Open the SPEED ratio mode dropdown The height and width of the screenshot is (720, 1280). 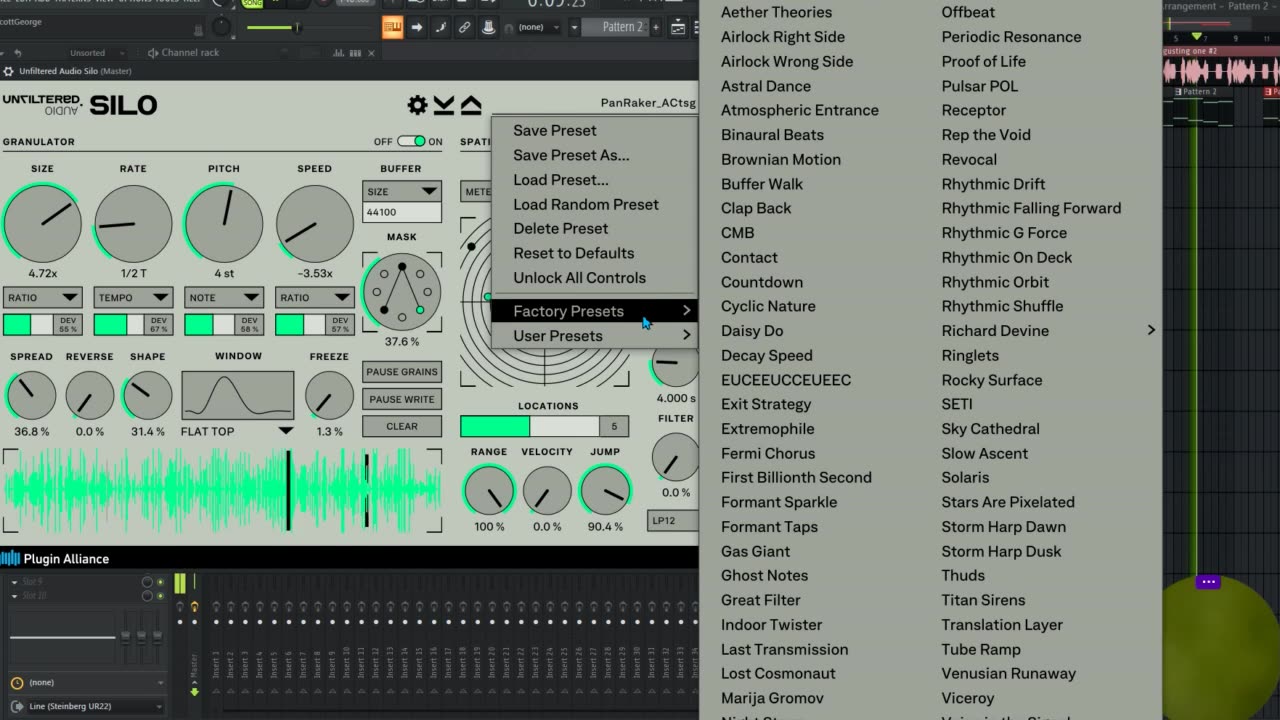(x=315, y=298)
